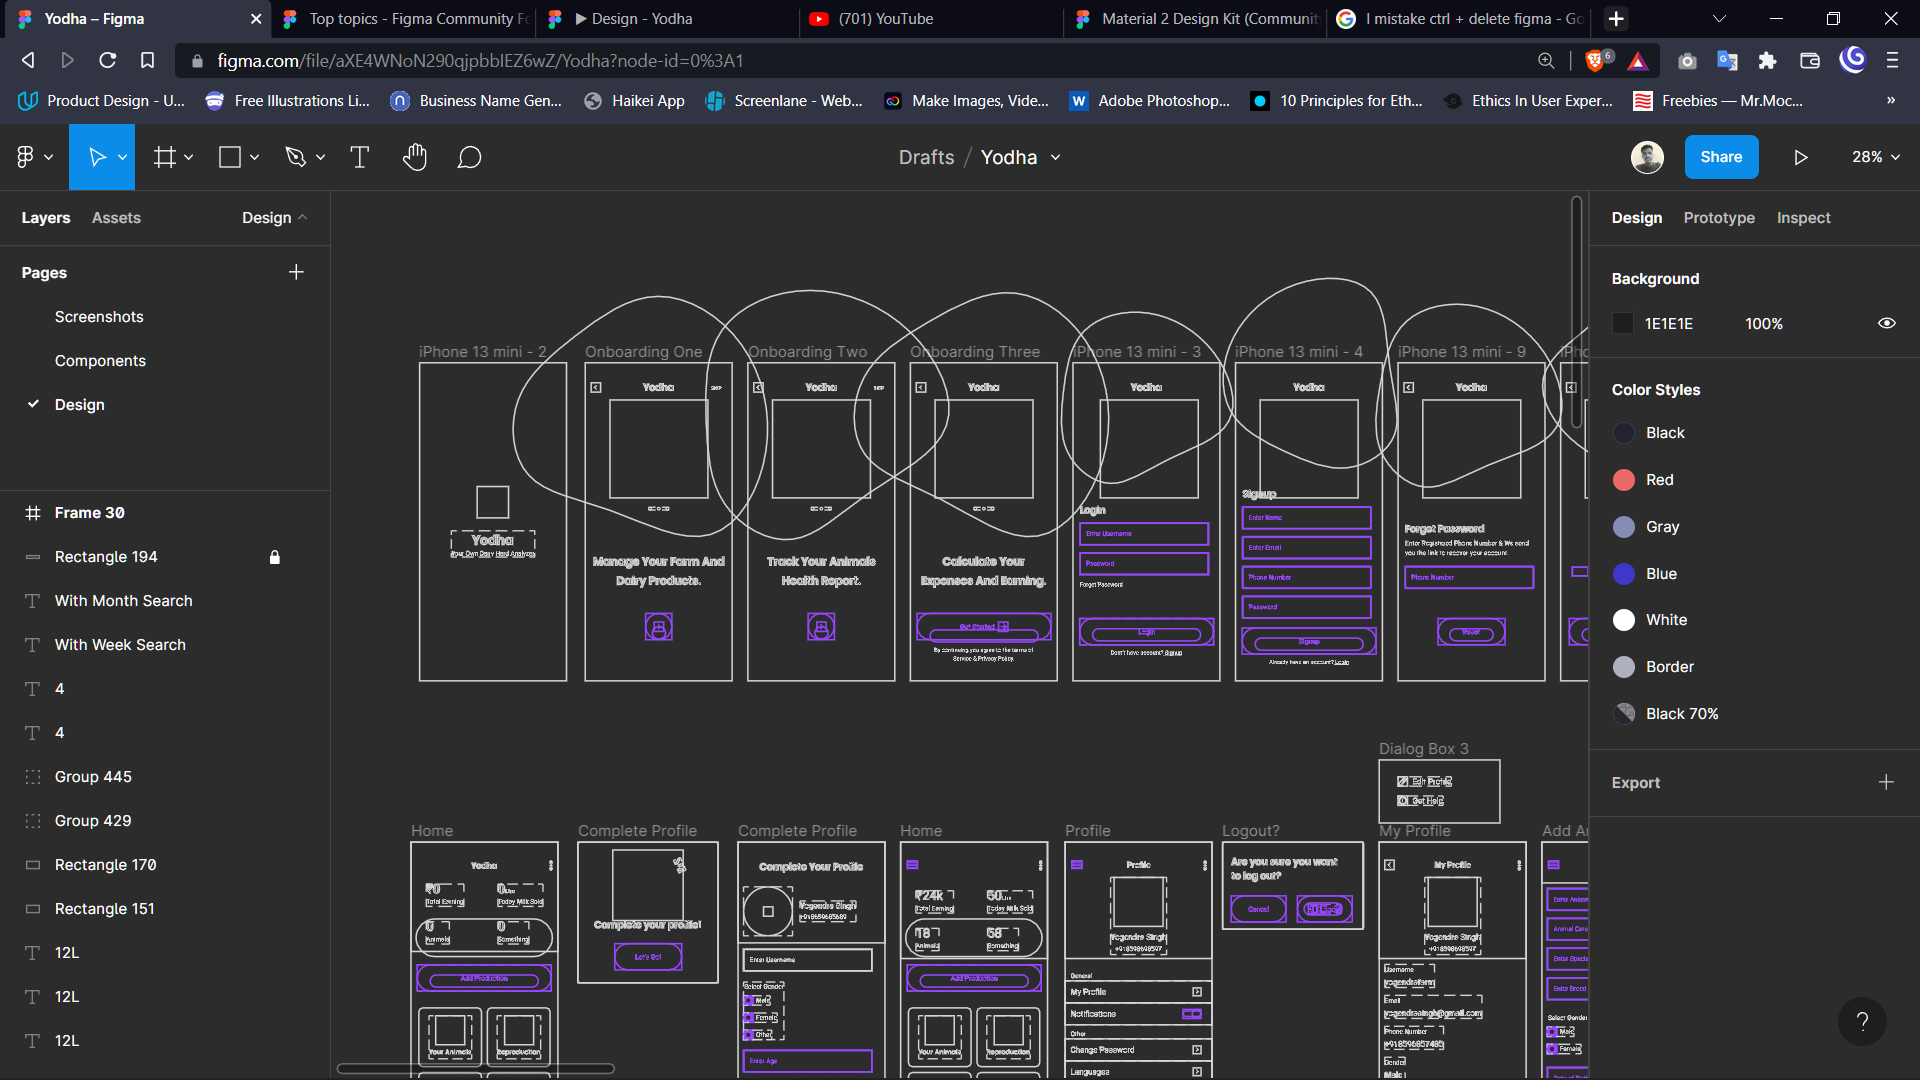The image size is (1920, 1080).
Task: Select the Dialog Box 3 frame label
Action: (x=1424, y=749)
